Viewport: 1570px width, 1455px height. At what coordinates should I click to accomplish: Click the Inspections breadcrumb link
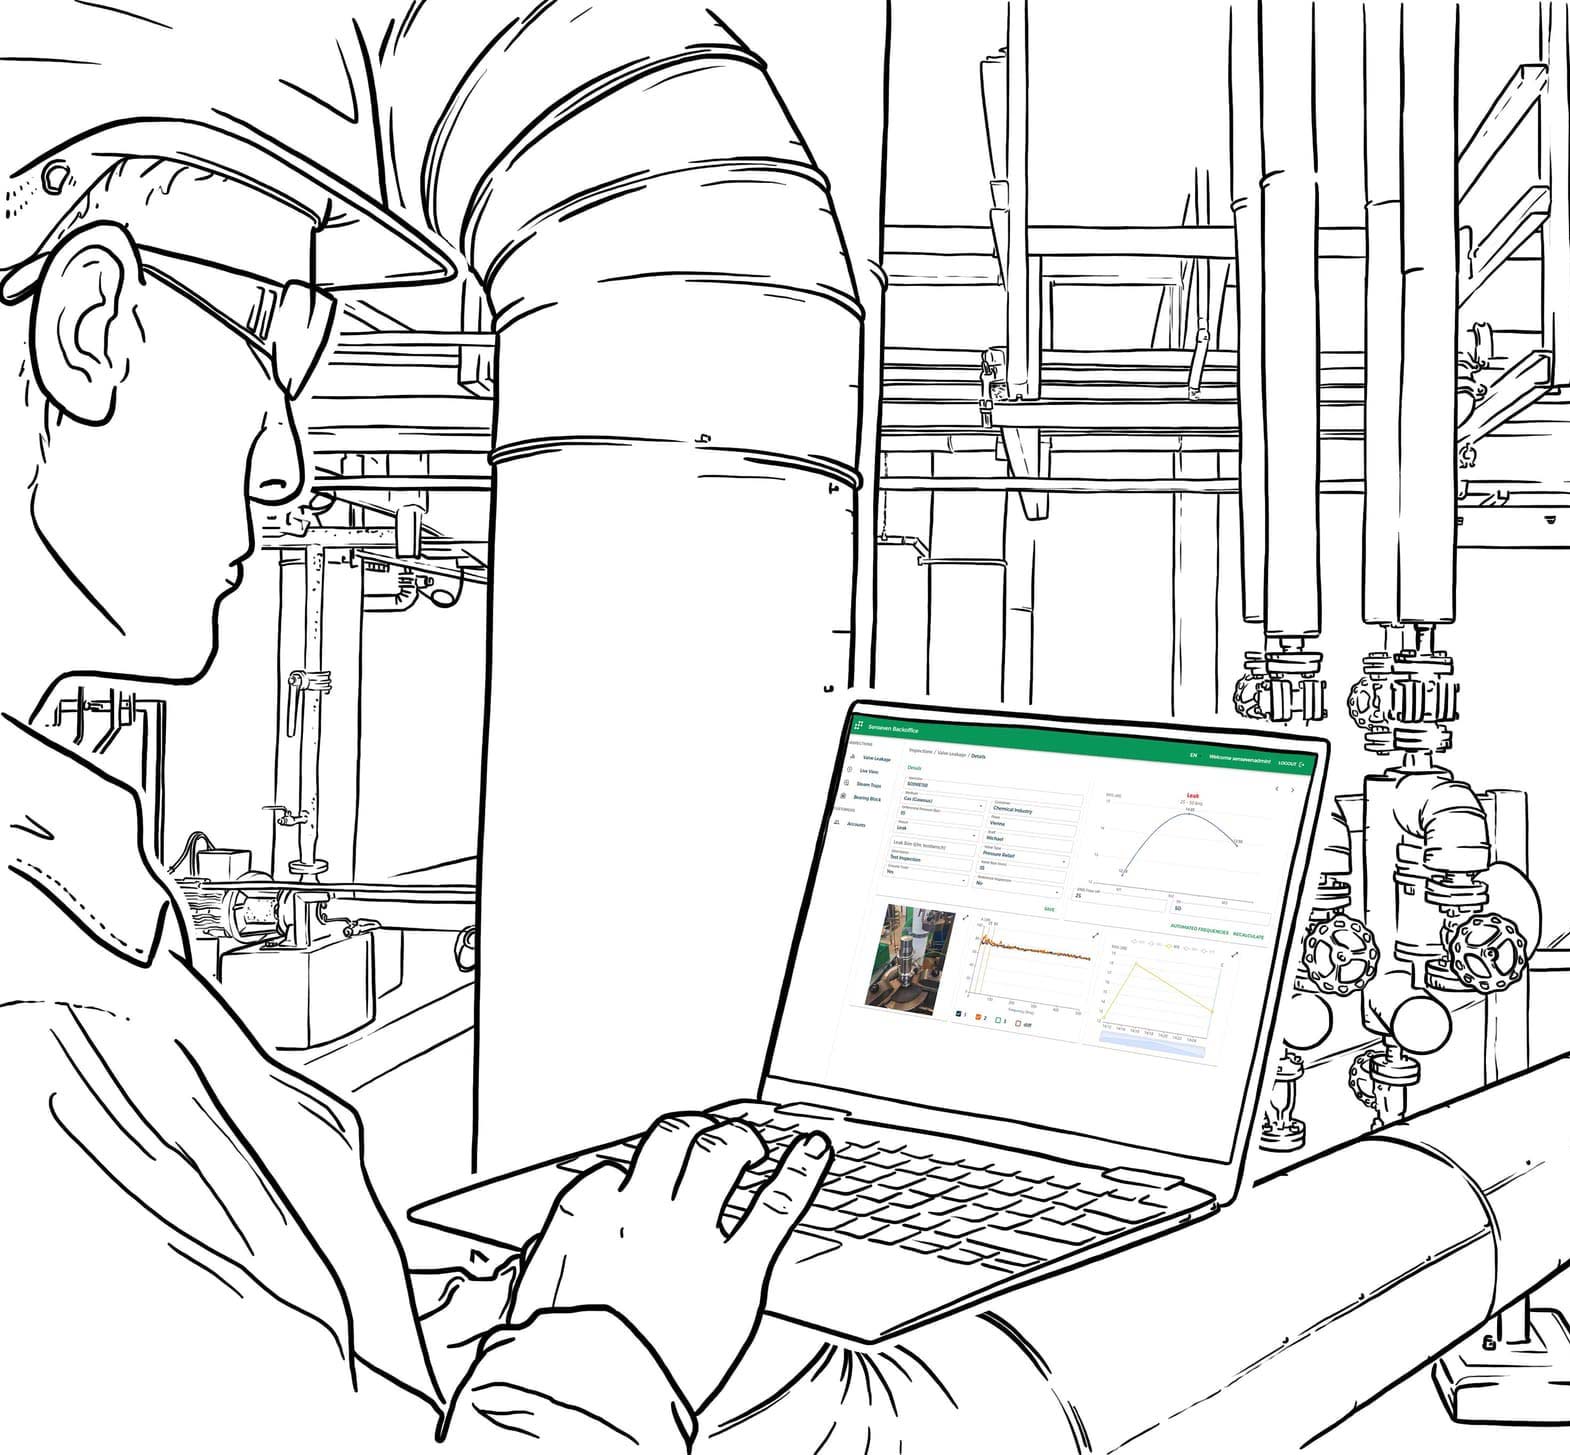(x=921, y=751)
